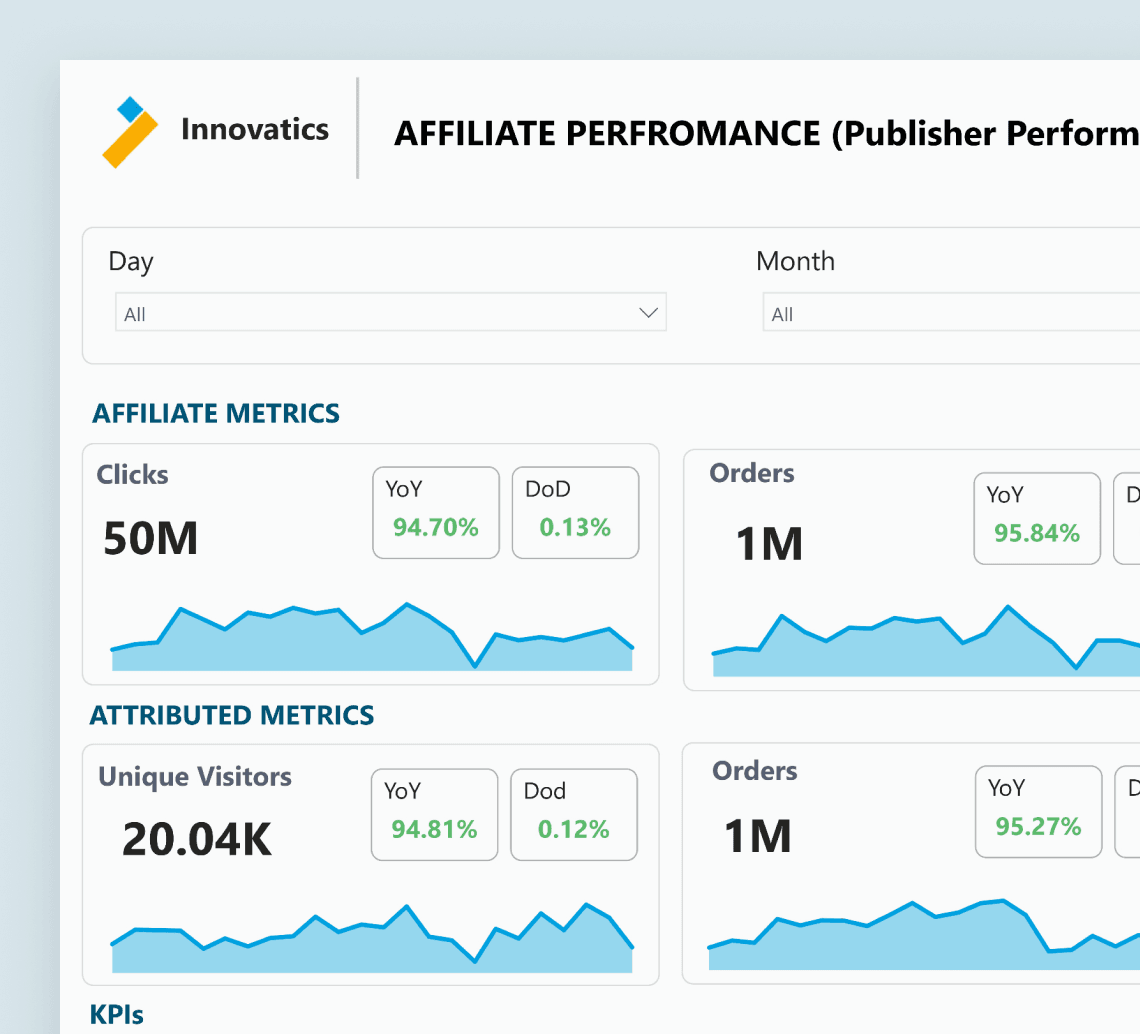Click the ATTRIBUTED METRICS section heading
The image size is (1140, 1034).
click(232, 716)
